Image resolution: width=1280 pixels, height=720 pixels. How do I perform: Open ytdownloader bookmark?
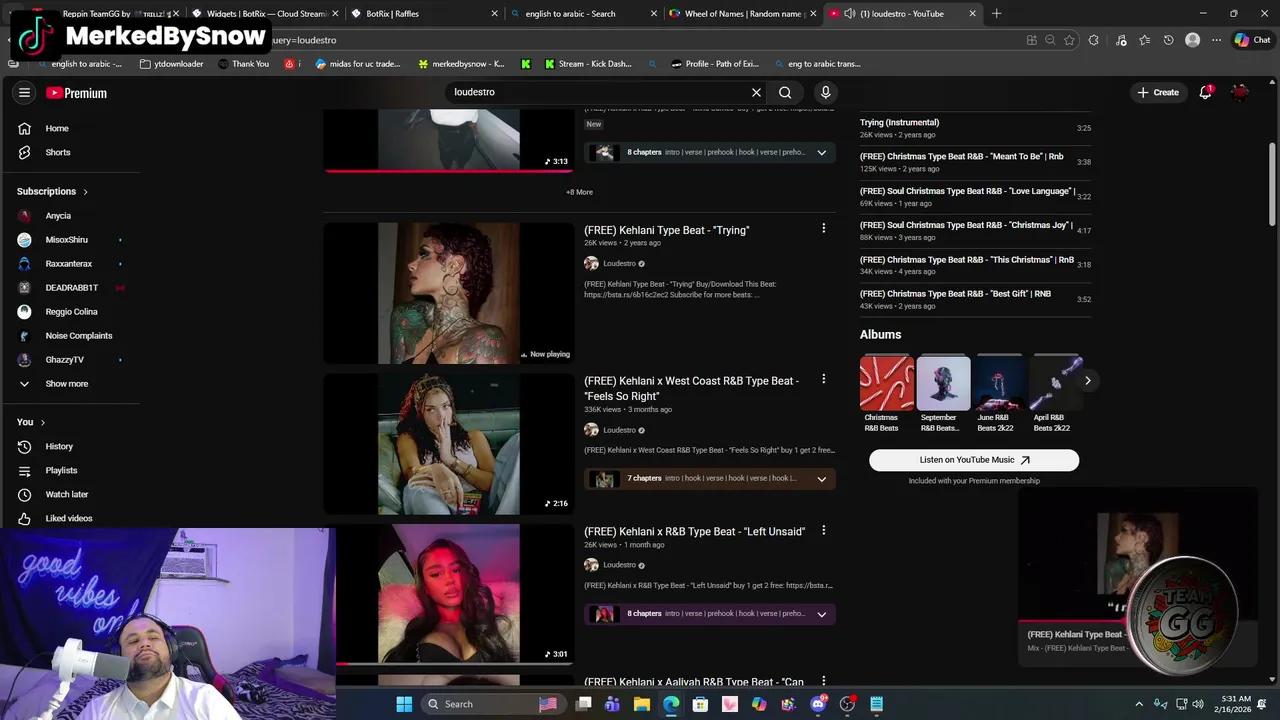(x=172, y=64)
